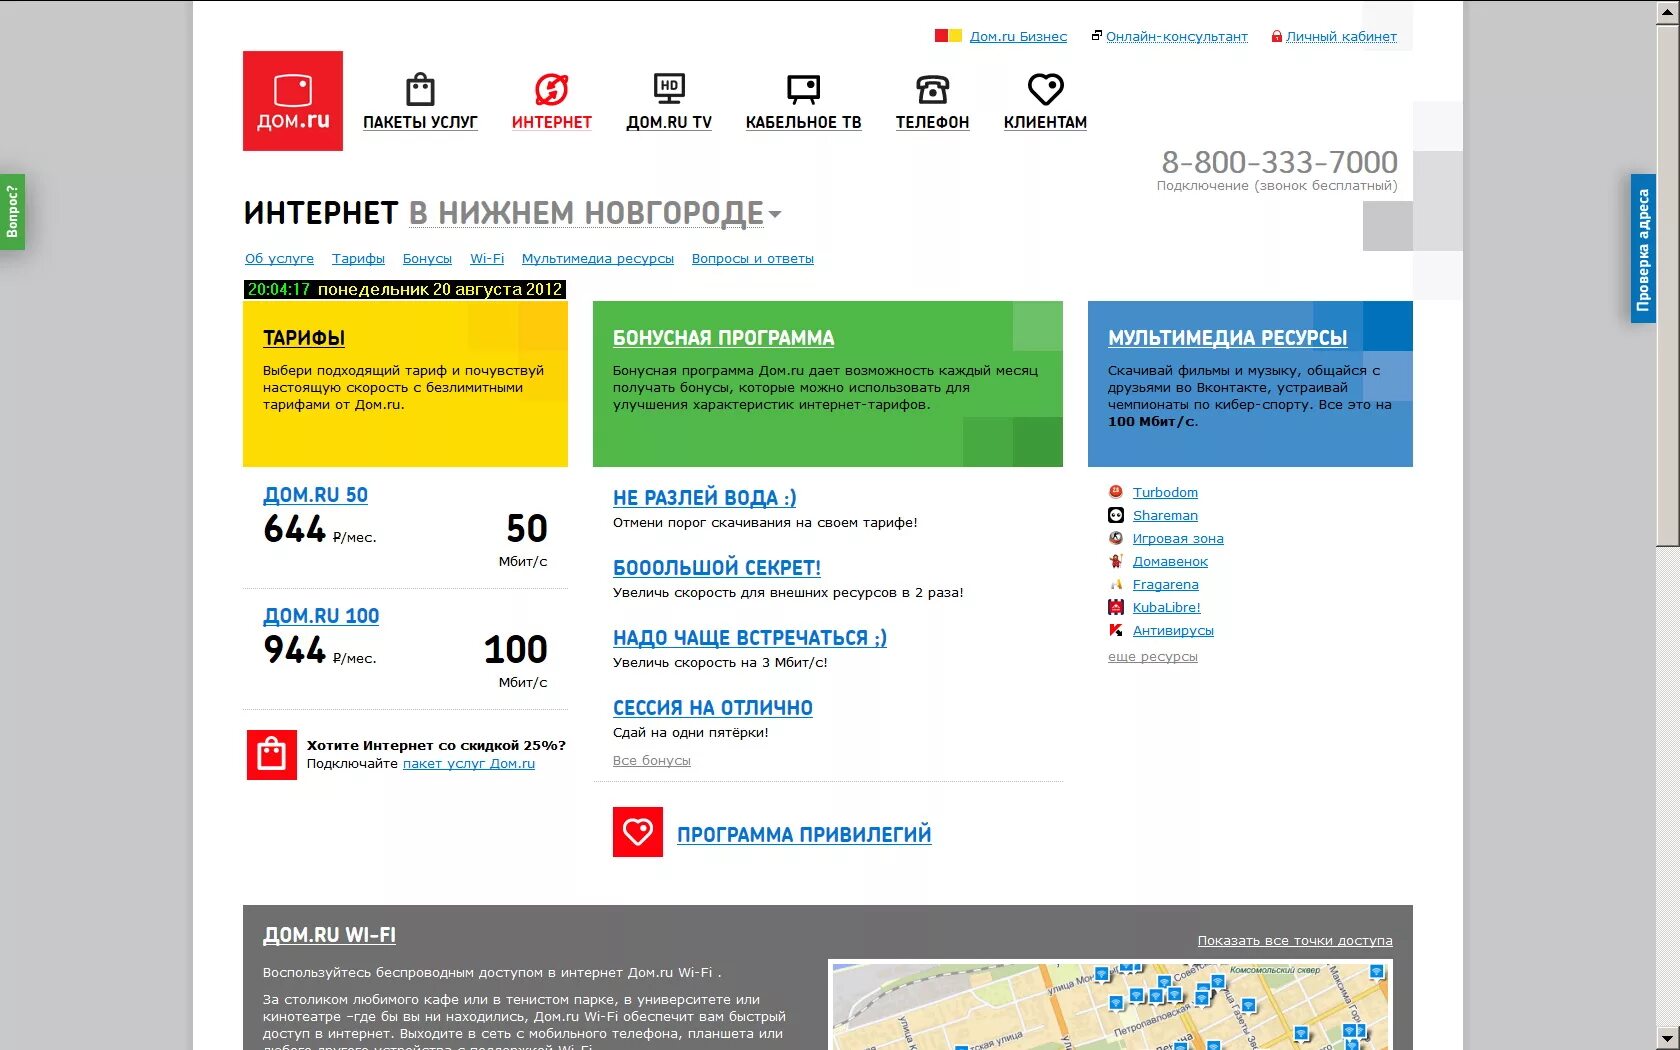Image resolution: width=1680 pixels, height=1050 pixels.
Task: Open the Не разлей вода bonus
Action: tap(704, 497)
